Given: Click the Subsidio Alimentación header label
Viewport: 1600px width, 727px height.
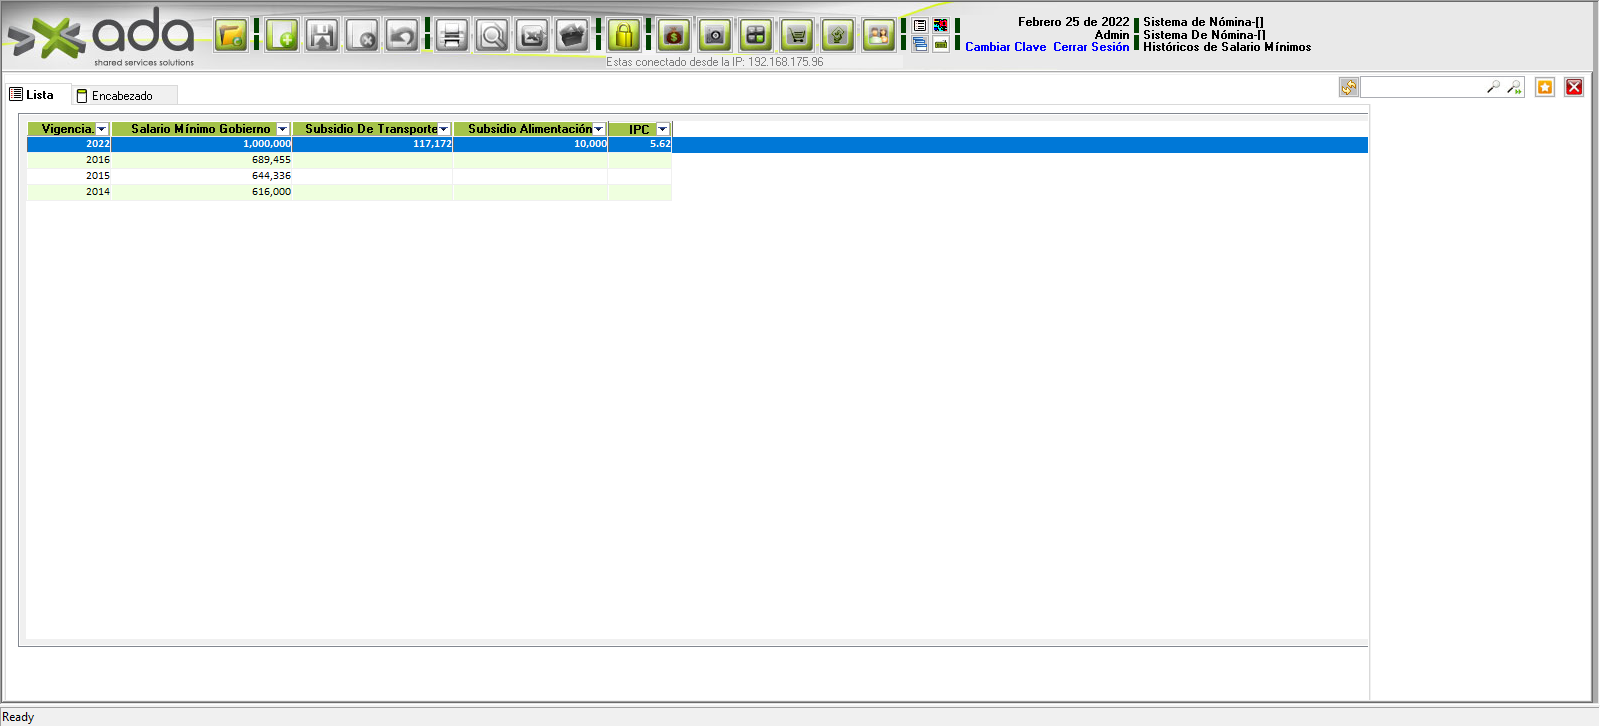Looking at the screenshot, I should coord(530,129).
